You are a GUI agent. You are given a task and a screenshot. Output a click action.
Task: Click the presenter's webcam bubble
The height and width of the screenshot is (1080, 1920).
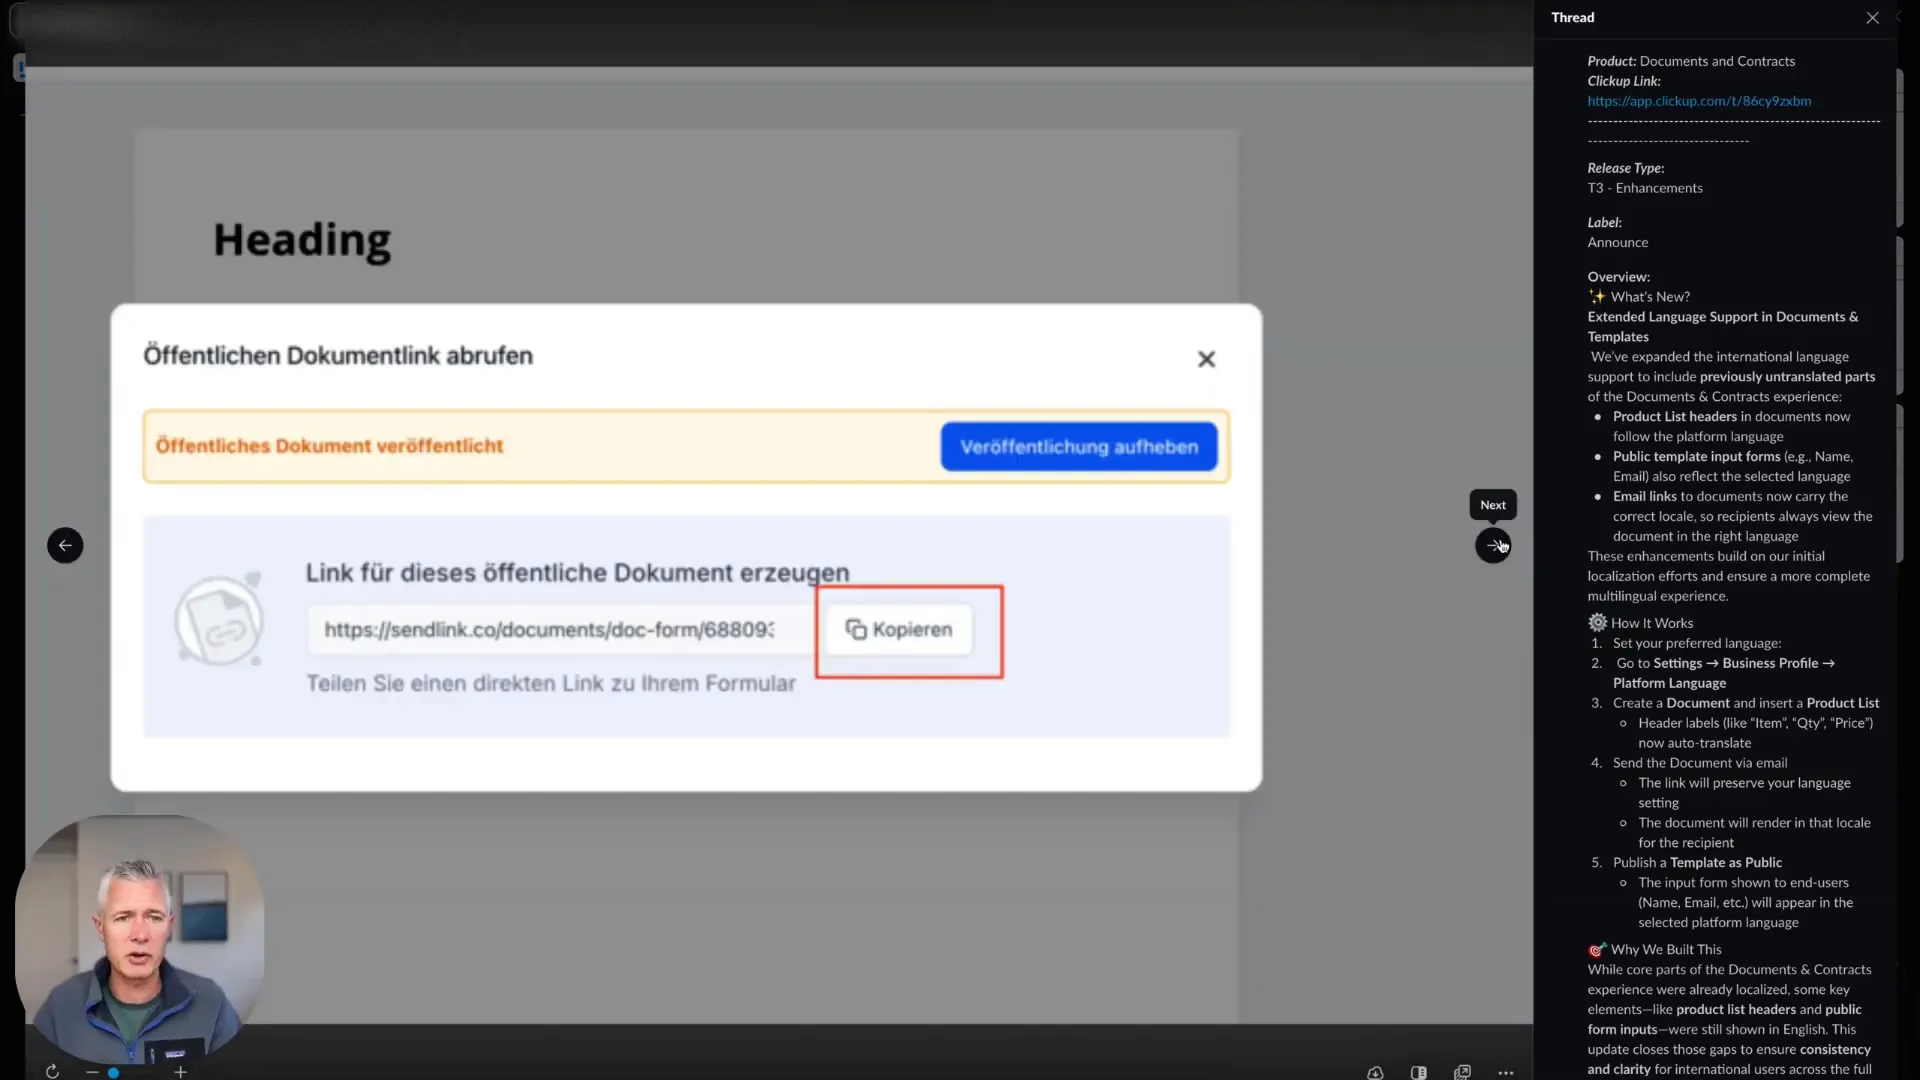coord(138,930)
